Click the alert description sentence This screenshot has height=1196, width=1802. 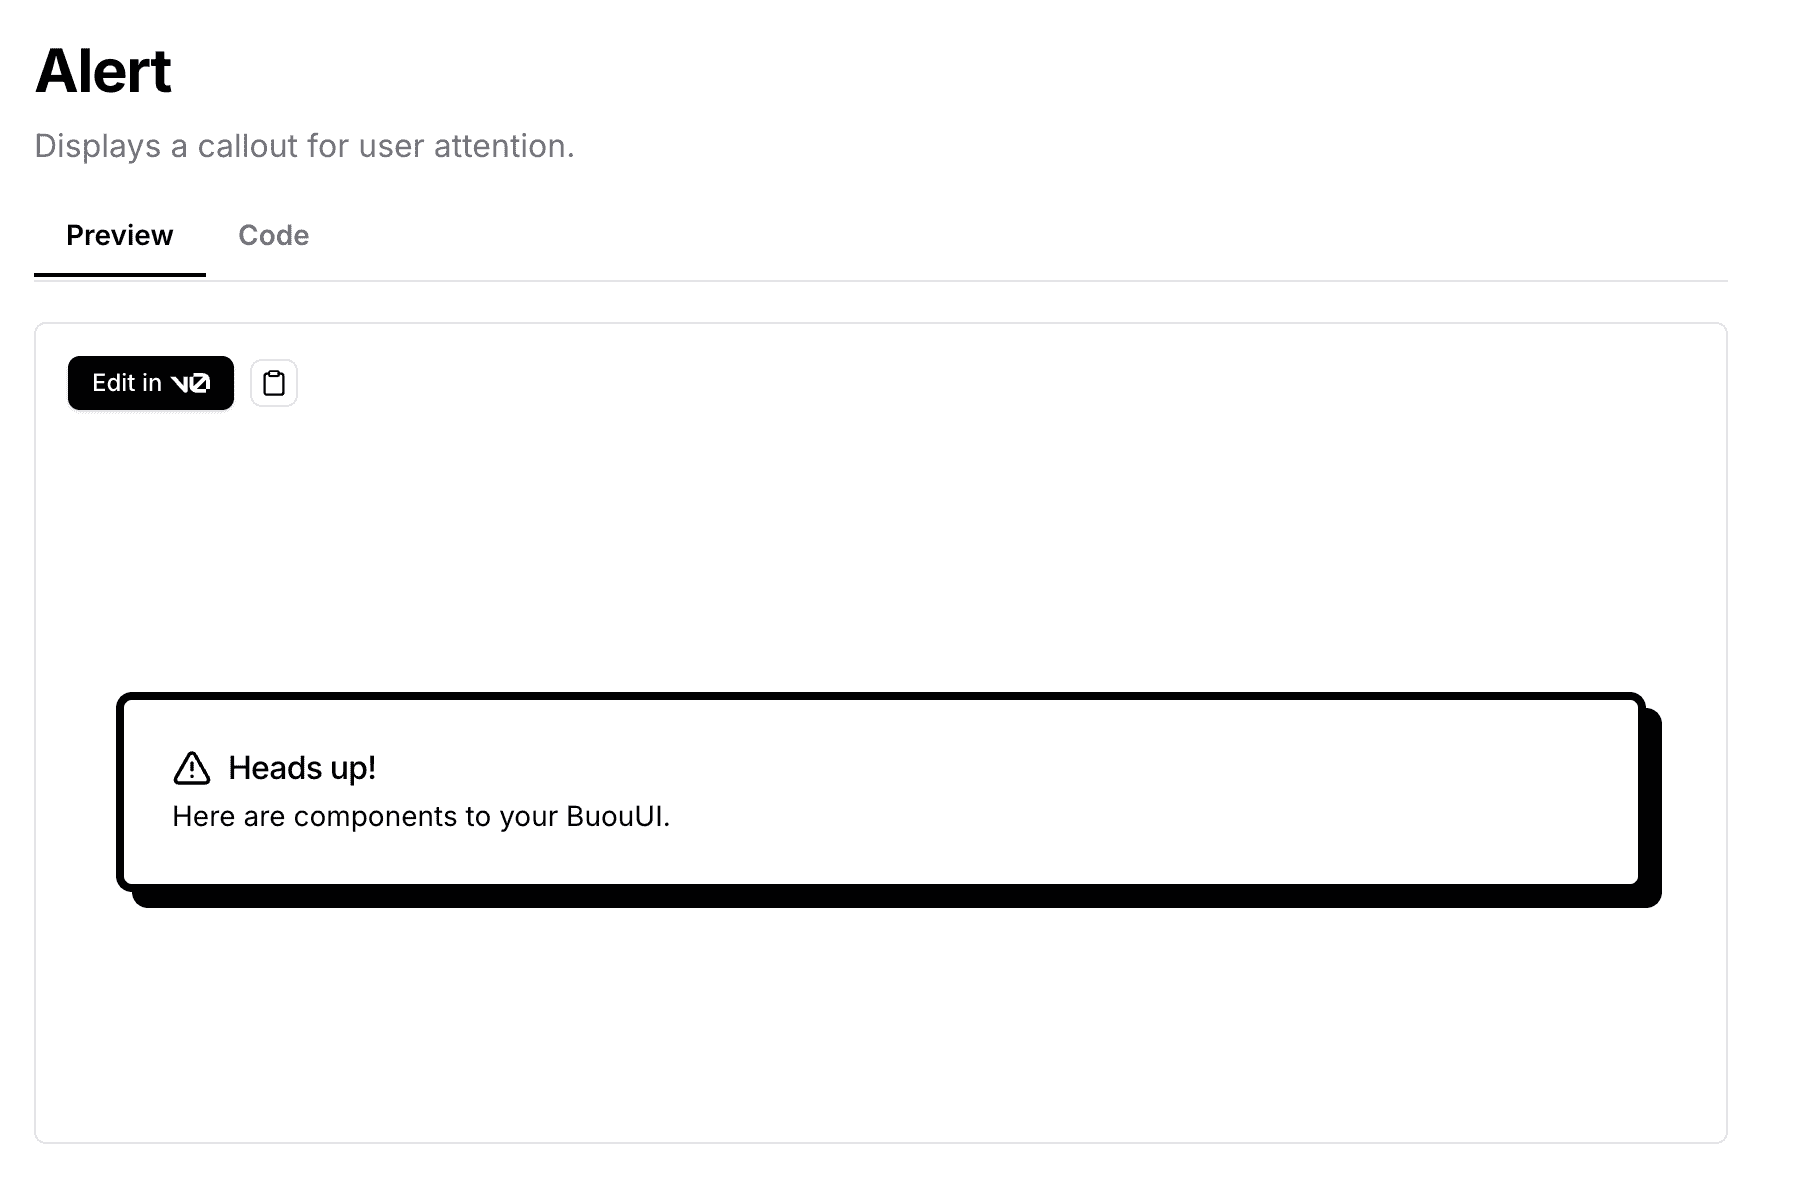pyautogui.click(x=420, y=817)
